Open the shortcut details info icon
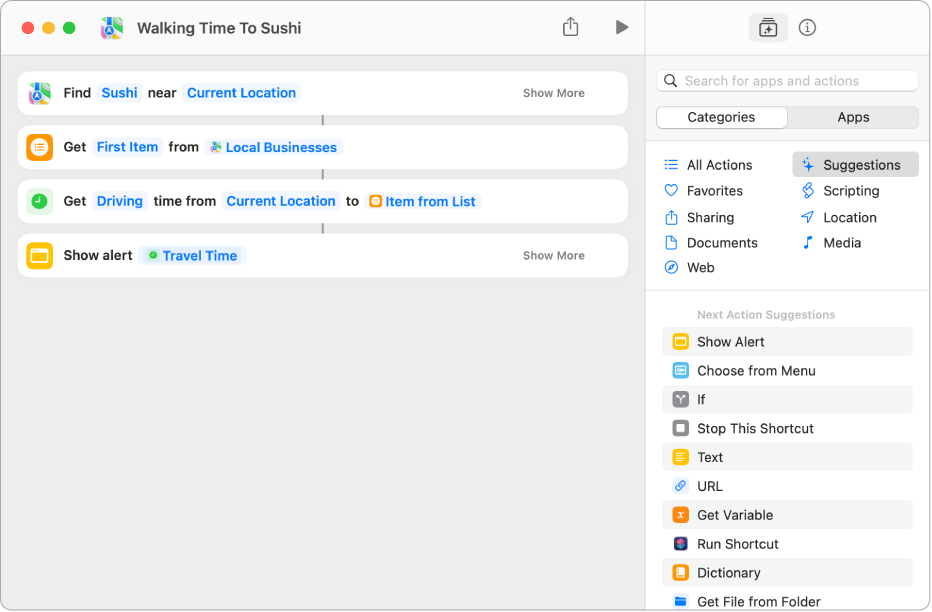The height and width of the screenshot is (612, 932). pyautogui.click(x=808, y=28)
